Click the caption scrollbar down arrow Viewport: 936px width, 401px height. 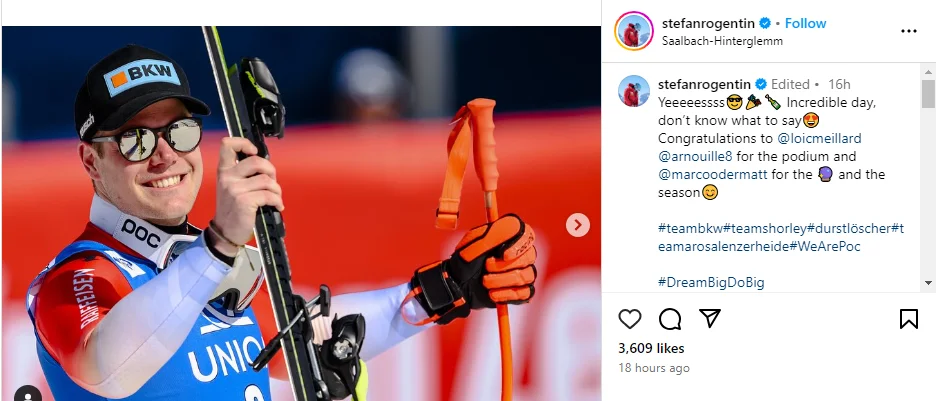pos(928,282)
